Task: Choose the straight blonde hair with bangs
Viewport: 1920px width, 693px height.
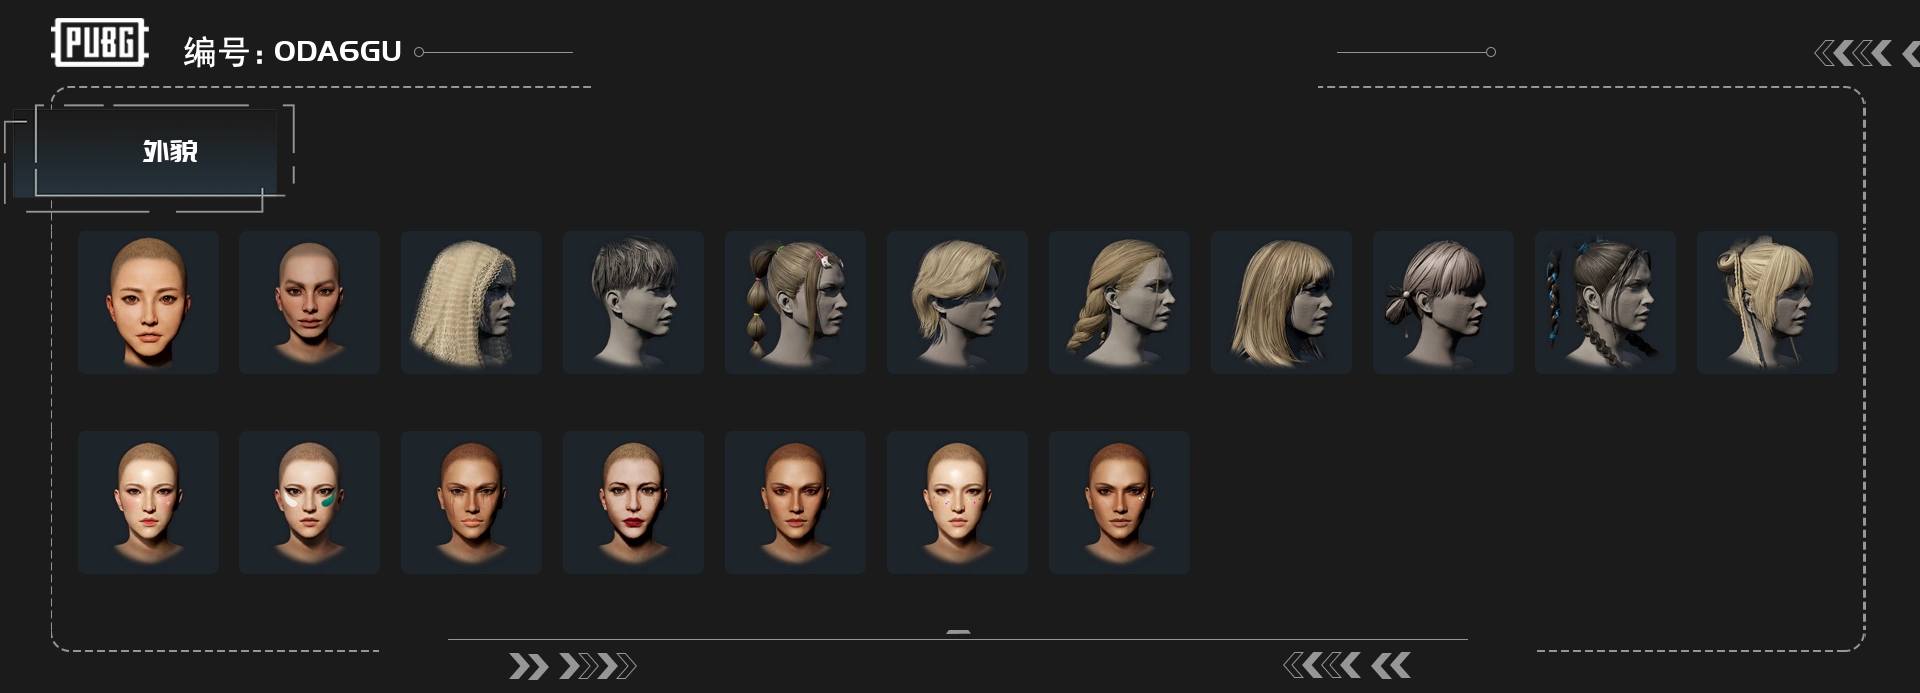Action: [1281, 302]
